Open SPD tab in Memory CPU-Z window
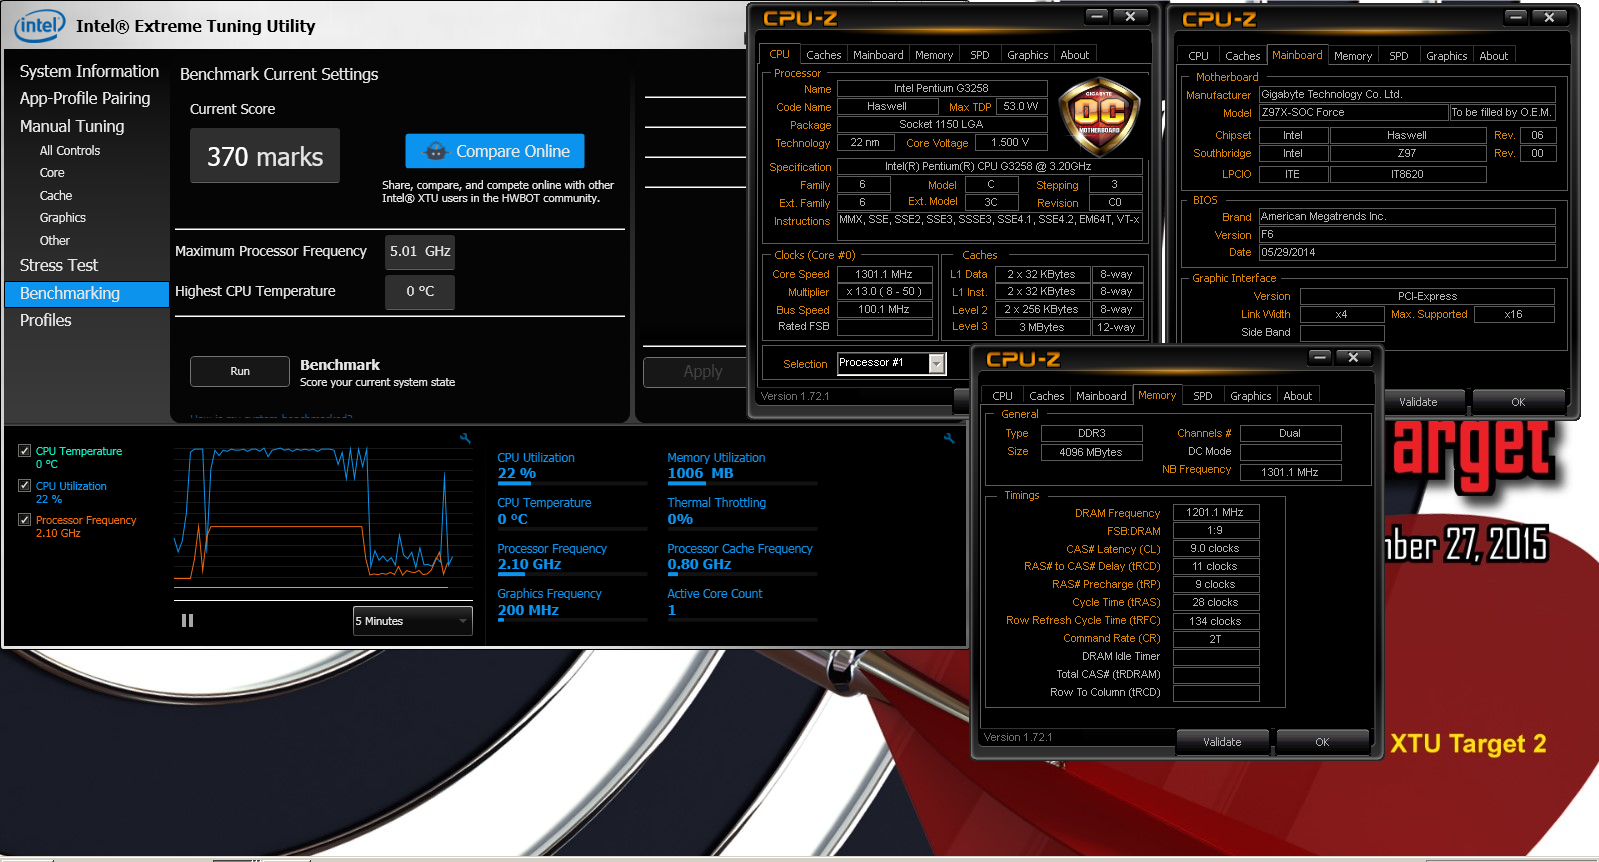 click(x=1203, y=396)
